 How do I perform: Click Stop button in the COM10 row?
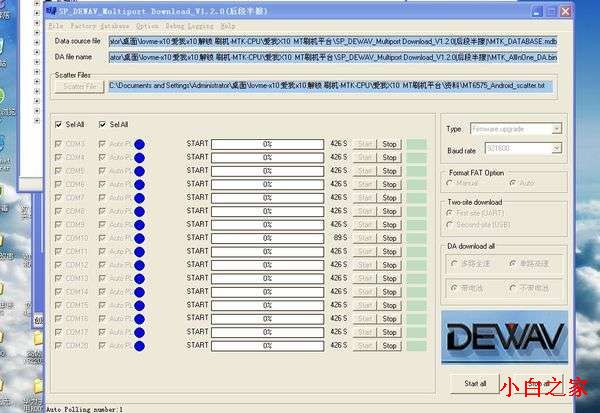coord(389,238)
